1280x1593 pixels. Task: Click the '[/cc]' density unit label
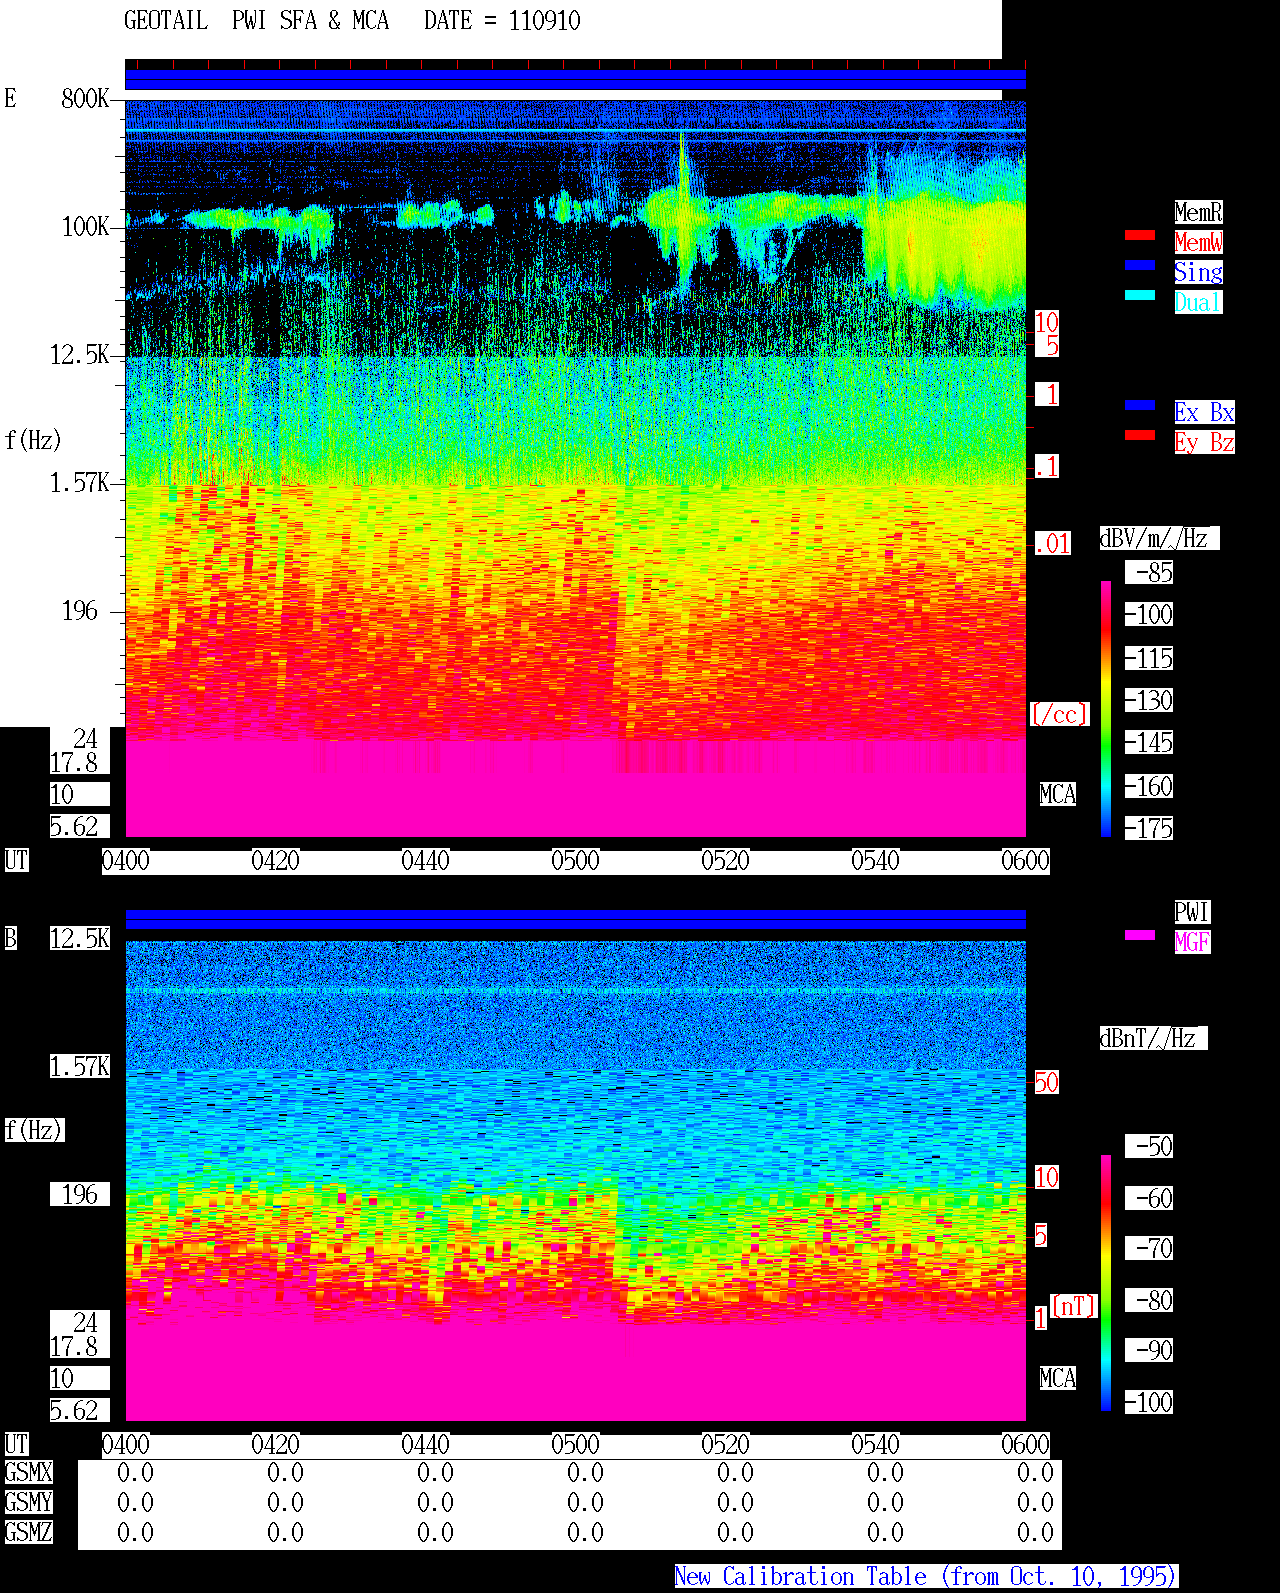coord(1059,714)
